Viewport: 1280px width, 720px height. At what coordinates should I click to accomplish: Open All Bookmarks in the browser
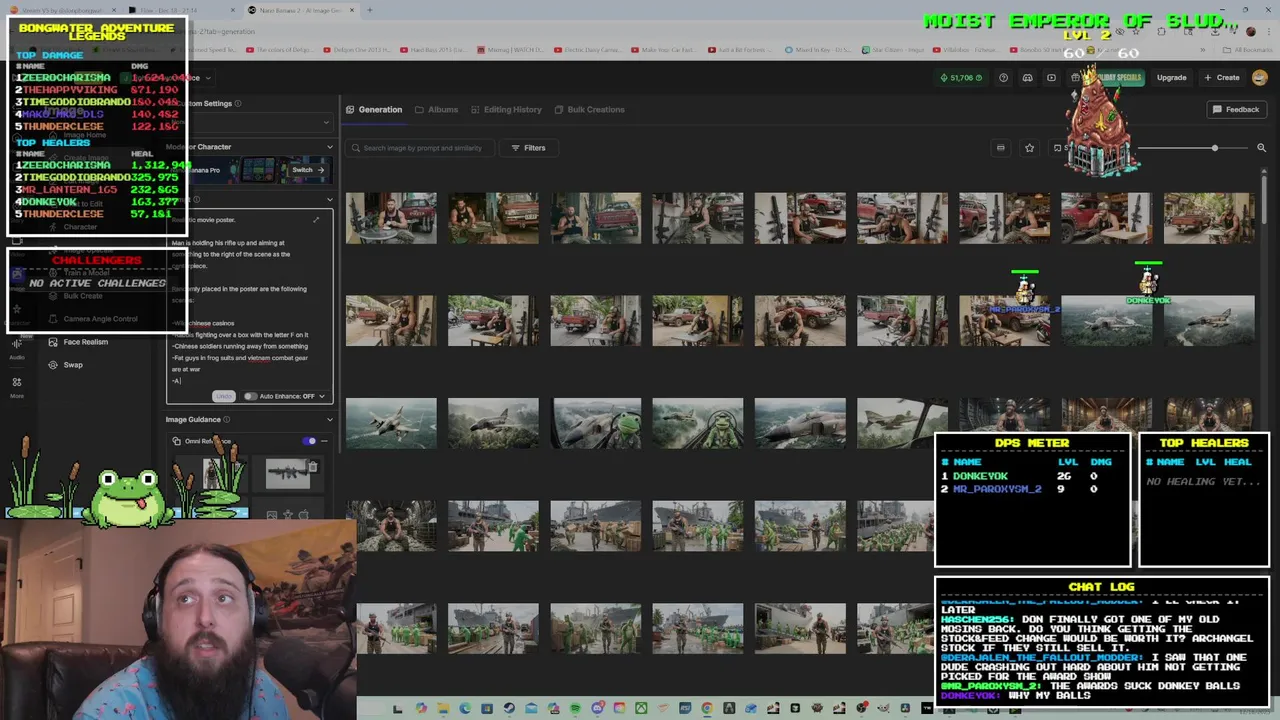click(x=1248, y=50)
